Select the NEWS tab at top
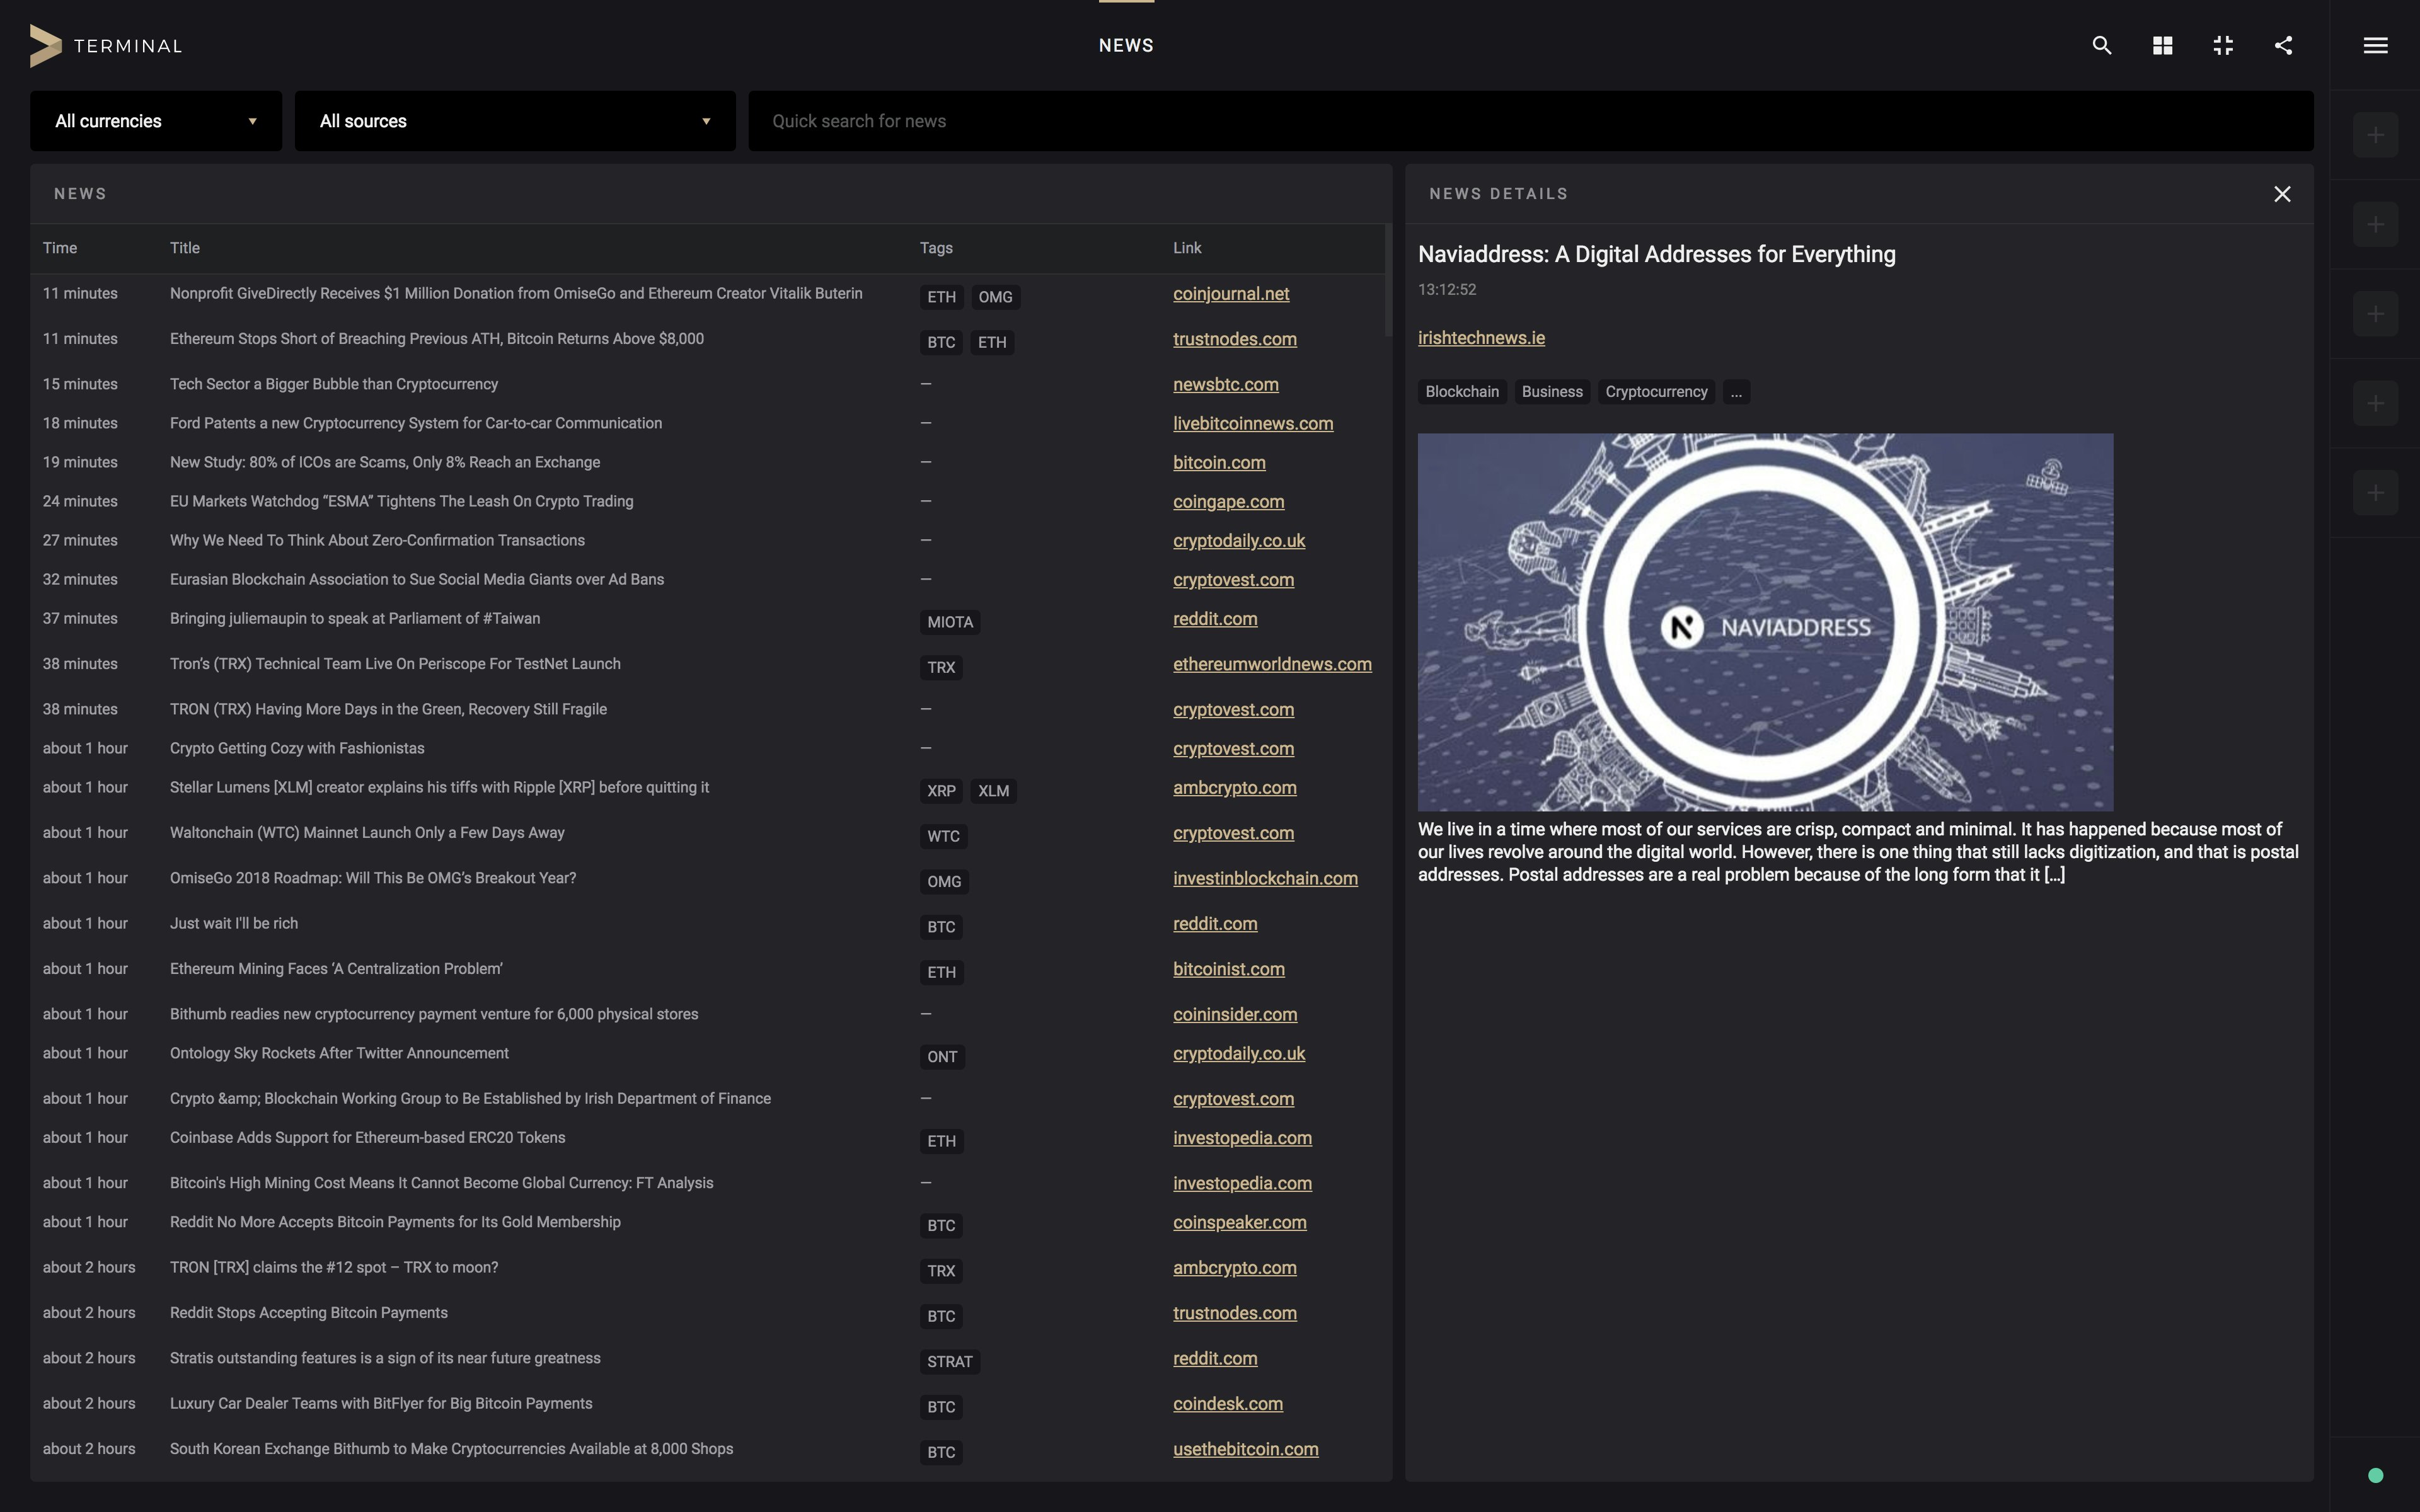 [1126, 45]
